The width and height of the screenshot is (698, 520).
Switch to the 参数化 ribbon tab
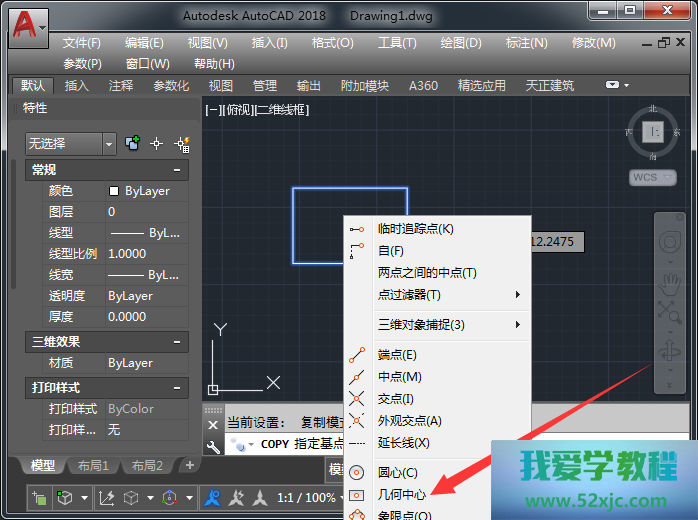click(171, 86)
